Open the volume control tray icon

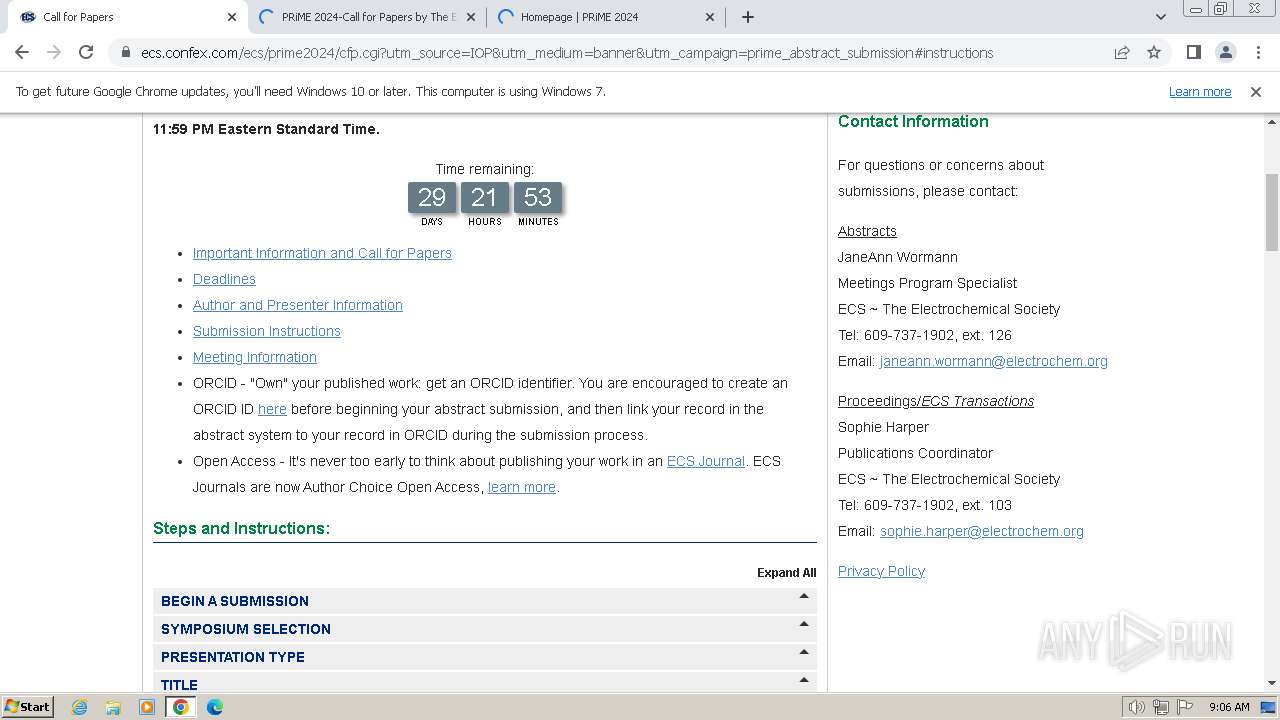(x=1136, y=707)
